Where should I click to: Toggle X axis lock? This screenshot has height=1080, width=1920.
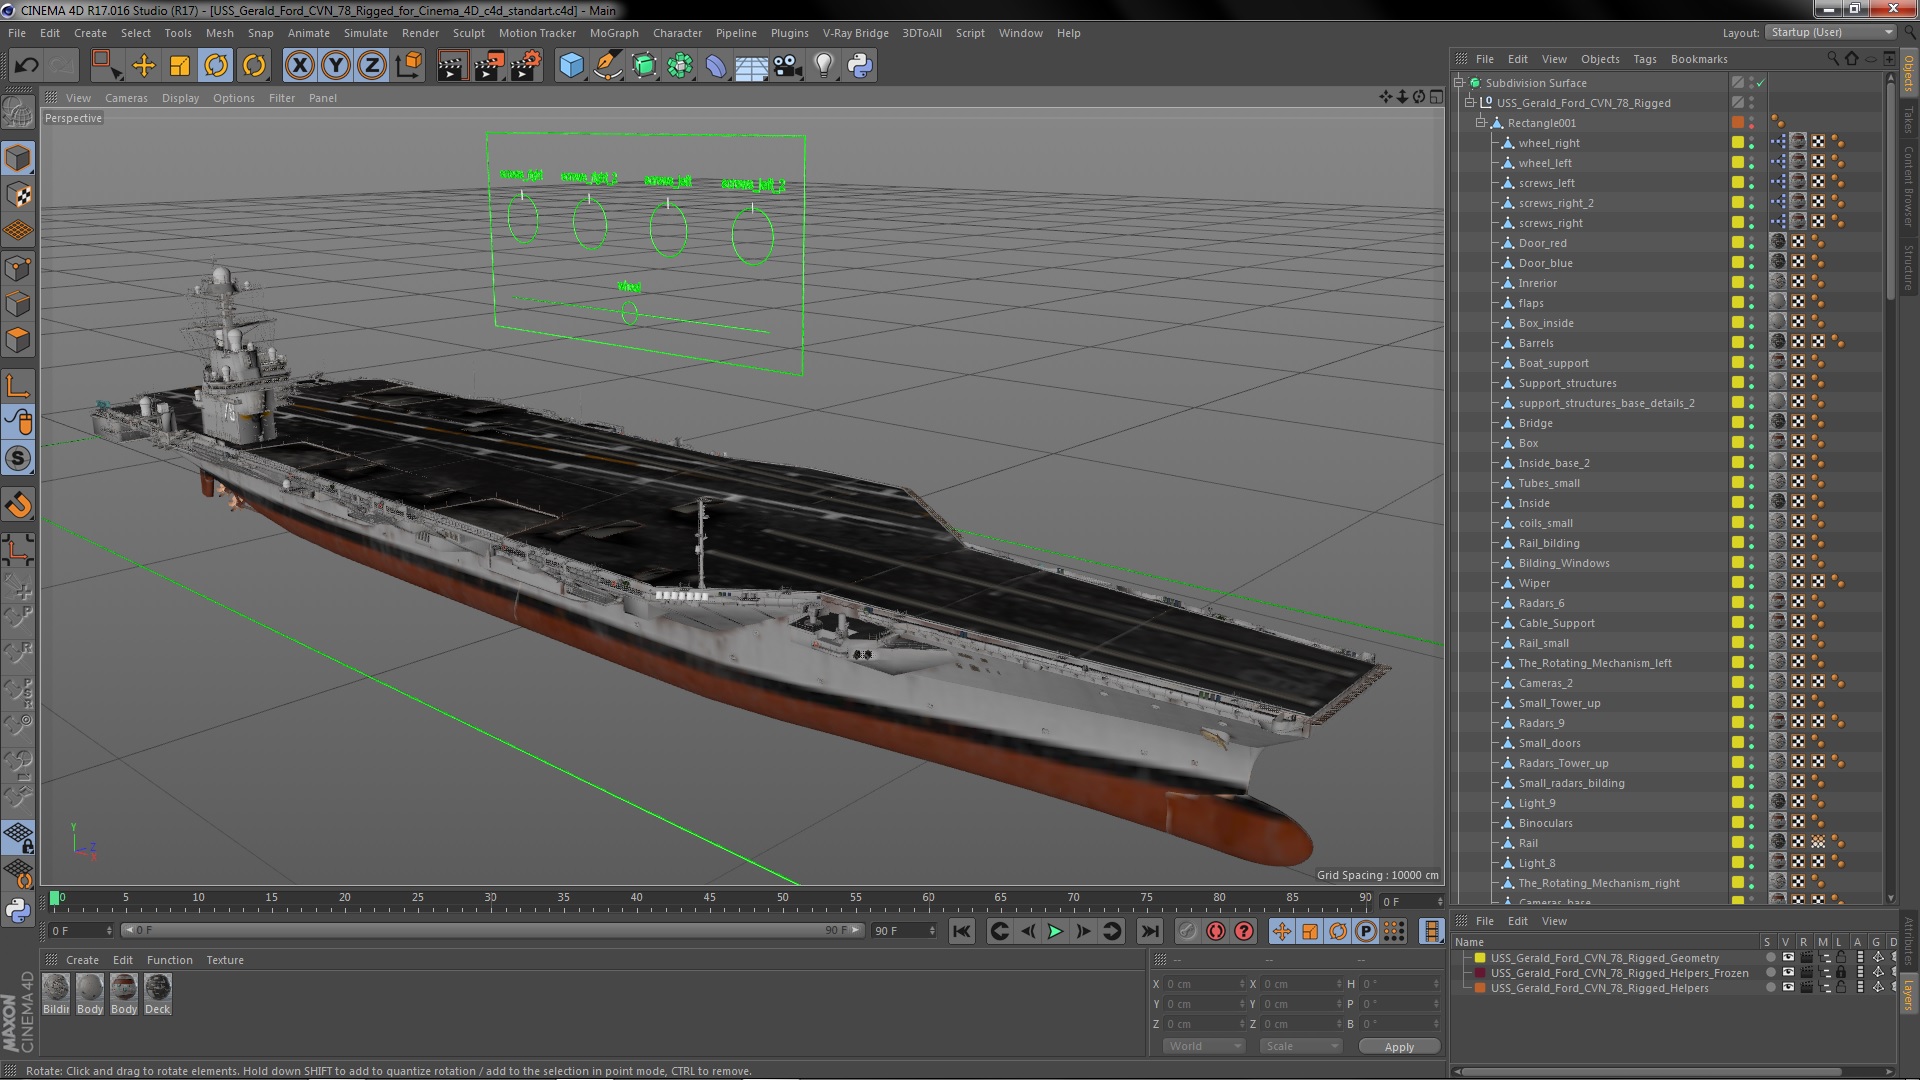pyautogui.click(x=299, y=66)
